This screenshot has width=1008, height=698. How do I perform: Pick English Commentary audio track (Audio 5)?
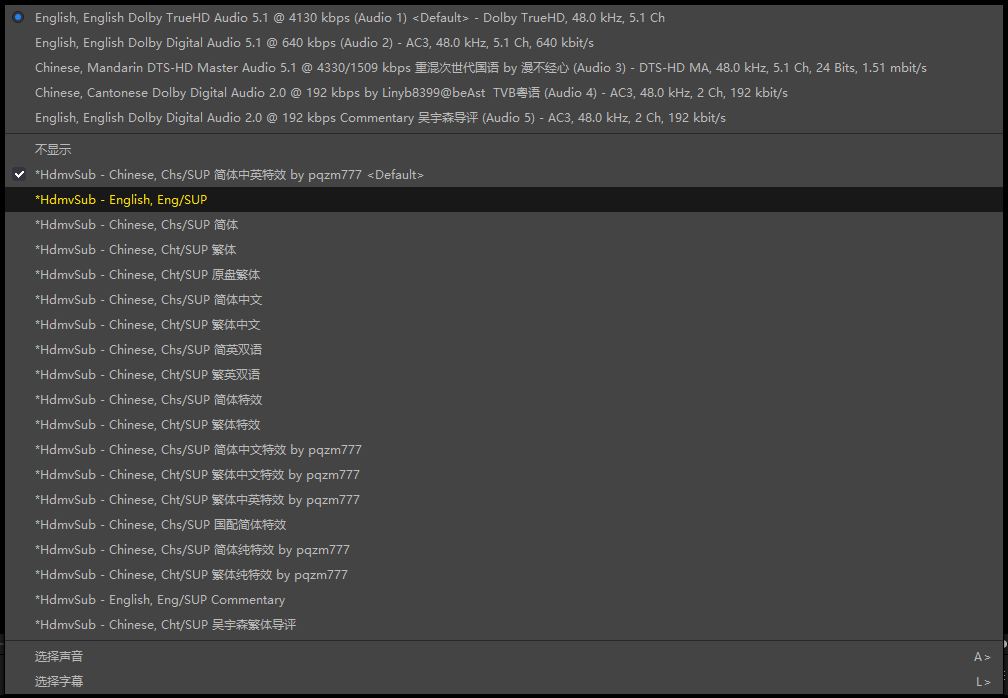[x=380, y=118]
